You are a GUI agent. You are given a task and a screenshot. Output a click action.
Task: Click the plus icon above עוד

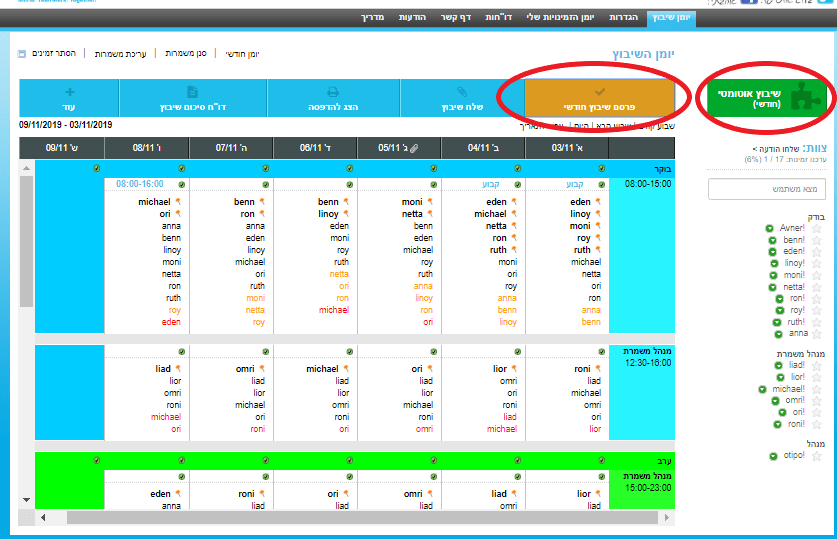pyautogui.click(x=69, y=91)
